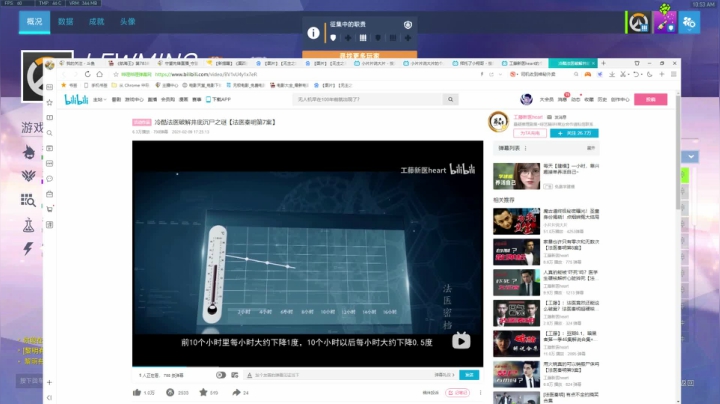This screenshot has height=404, width=720.
Task: Click the browser vertical scrollbar
Action: pos(678,152)
